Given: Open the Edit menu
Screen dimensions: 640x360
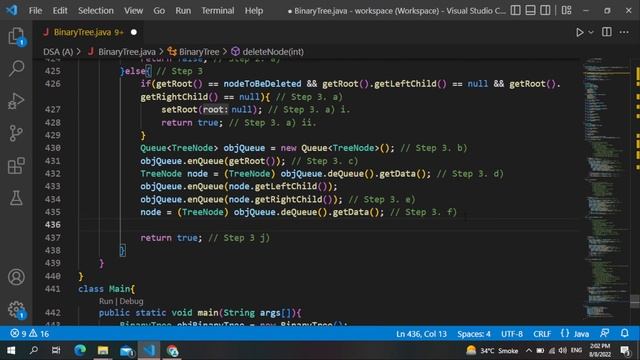Looking at the screenshot, I should tap(60, 11).
